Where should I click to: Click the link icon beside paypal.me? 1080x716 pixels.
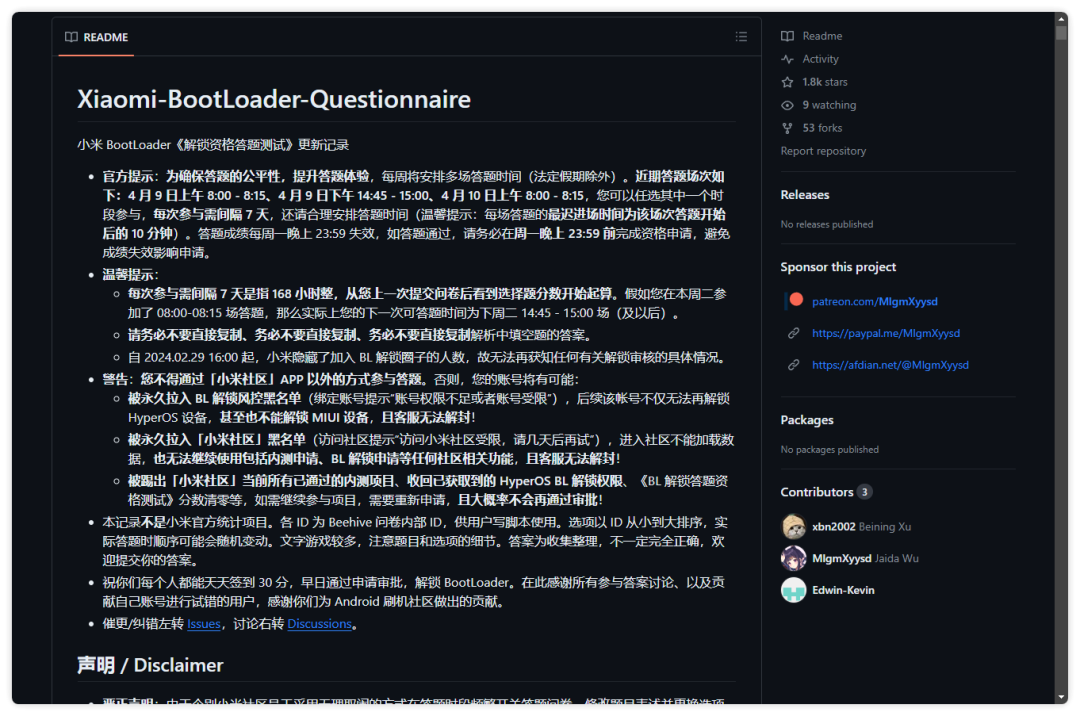(x=793, y=333)
